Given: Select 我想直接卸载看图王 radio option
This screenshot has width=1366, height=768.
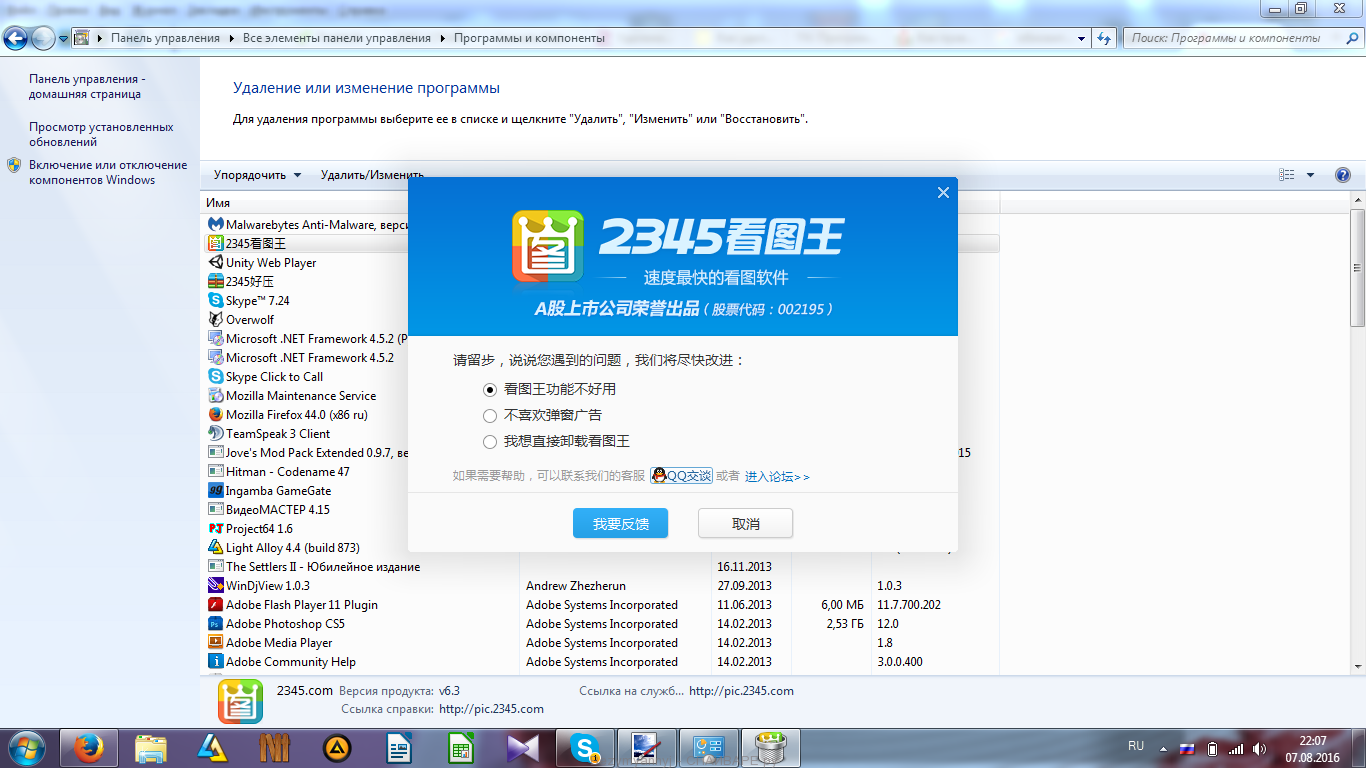Looking at the screenshot, I should tap(490, 441).
